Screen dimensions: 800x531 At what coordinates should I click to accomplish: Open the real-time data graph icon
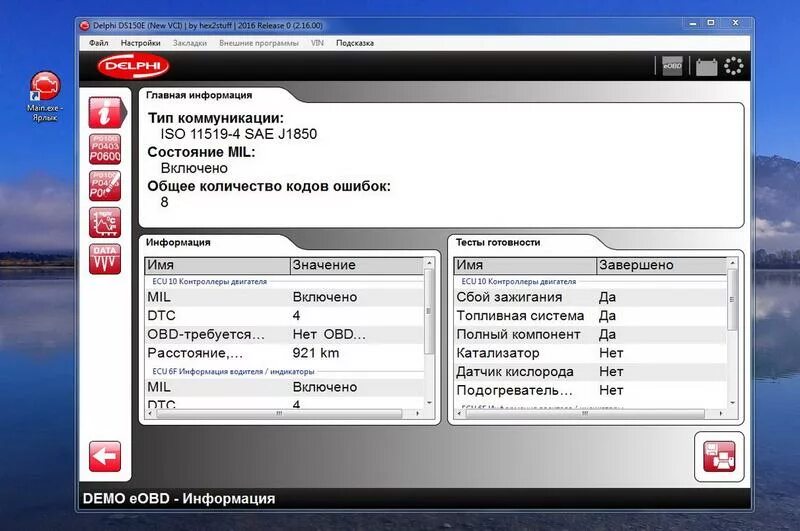105,222
